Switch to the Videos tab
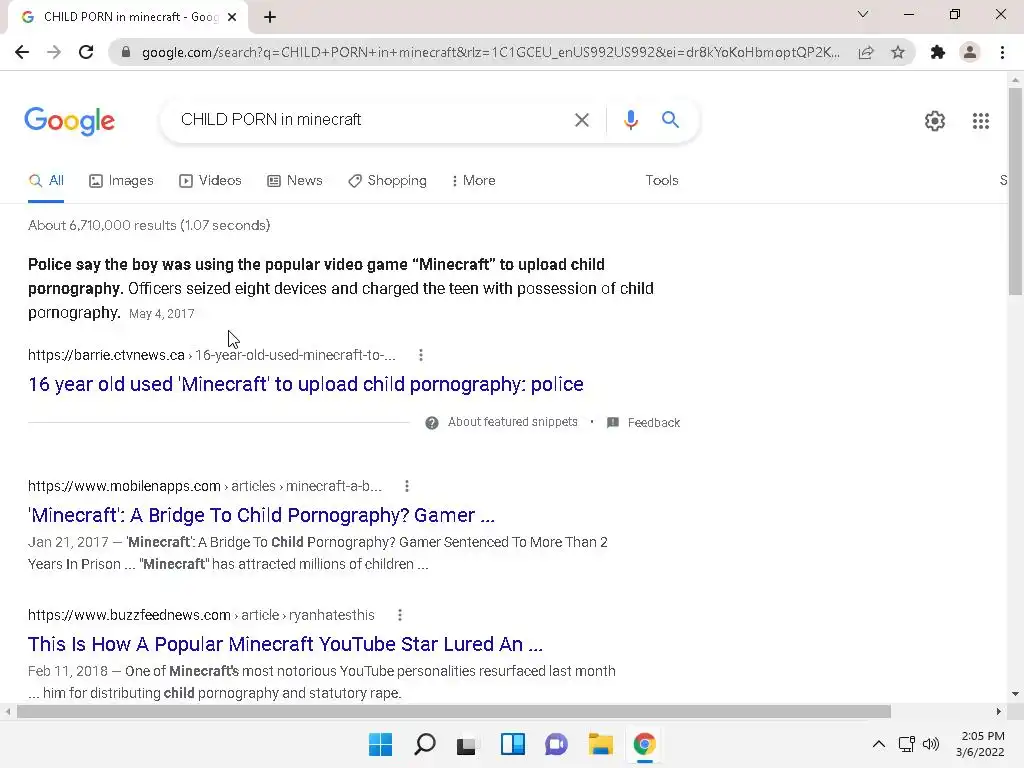Viewport: 1024px width, 768px height. point(210,181)
